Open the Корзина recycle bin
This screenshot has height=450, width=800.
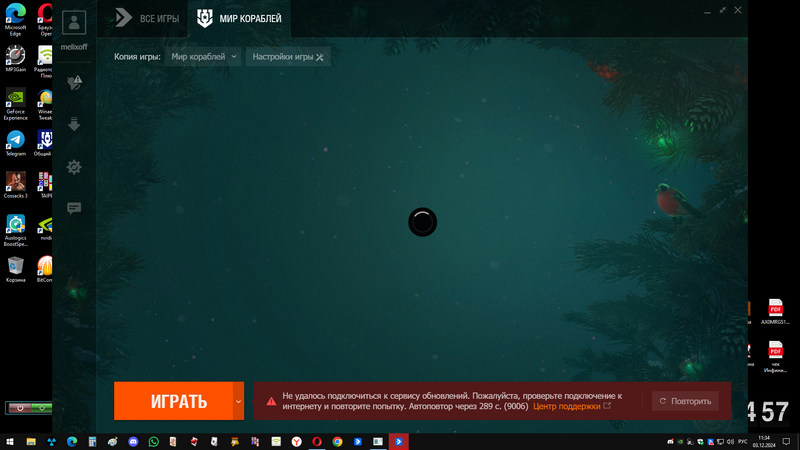(x=15, y=269)
